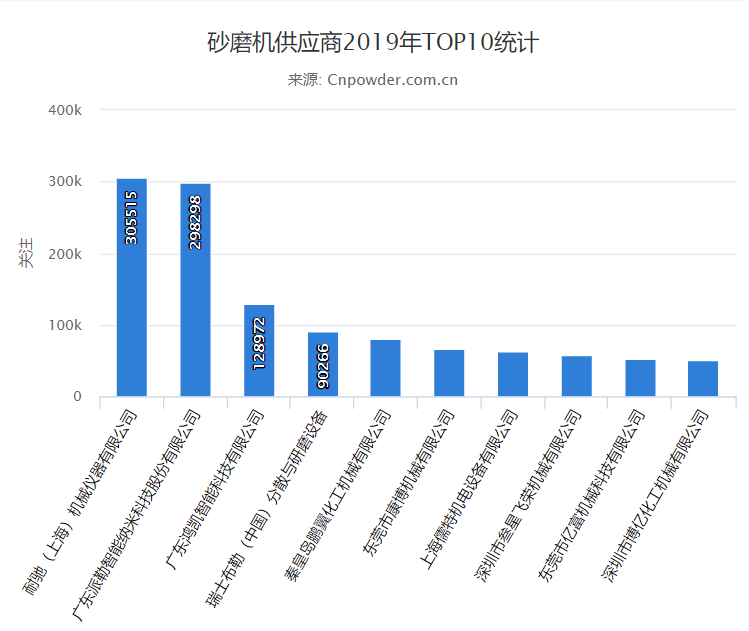
Task: Select the 深圳市博亿化工机械有限公司 bar
Action: point(703,380)
